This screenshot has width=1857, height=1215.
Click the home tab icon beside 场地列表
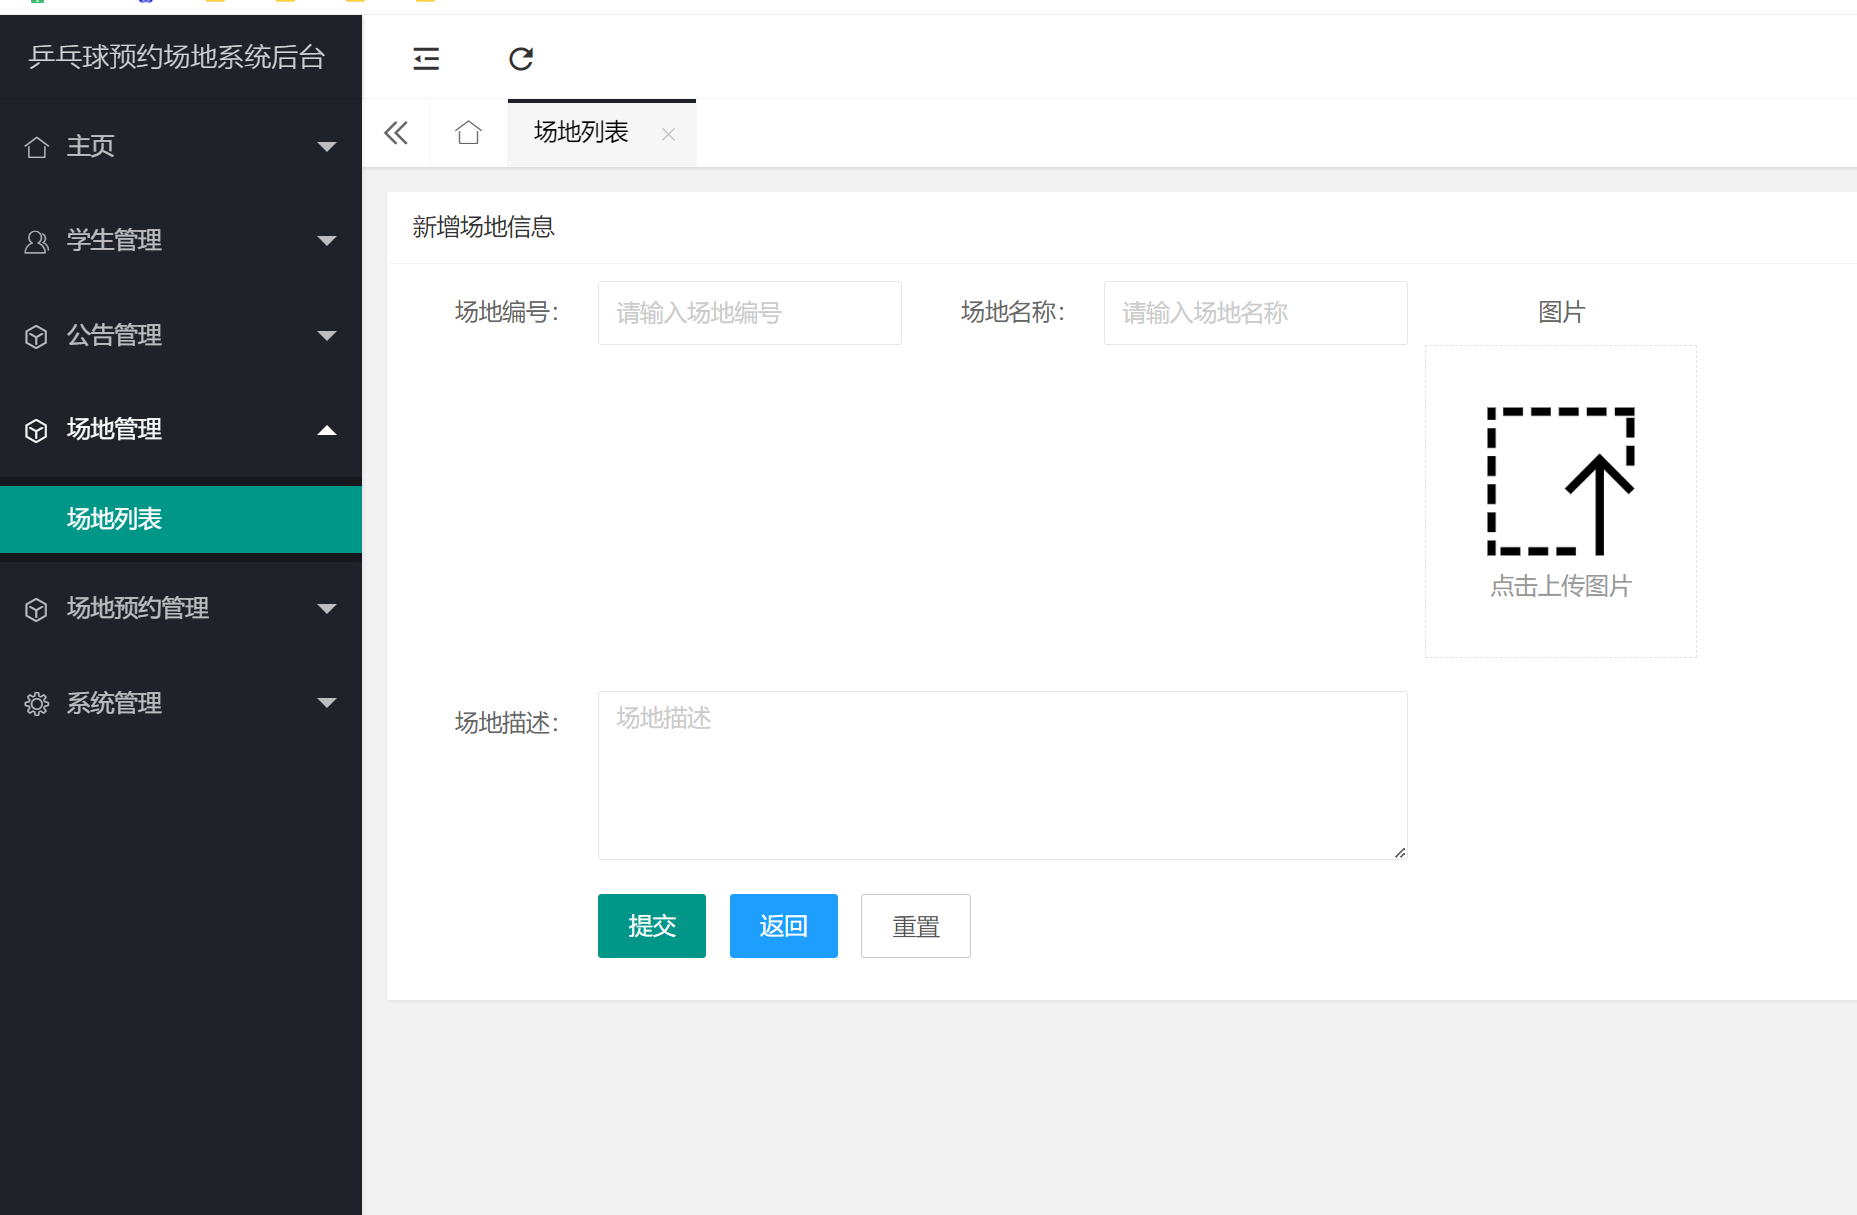[467, 132]
